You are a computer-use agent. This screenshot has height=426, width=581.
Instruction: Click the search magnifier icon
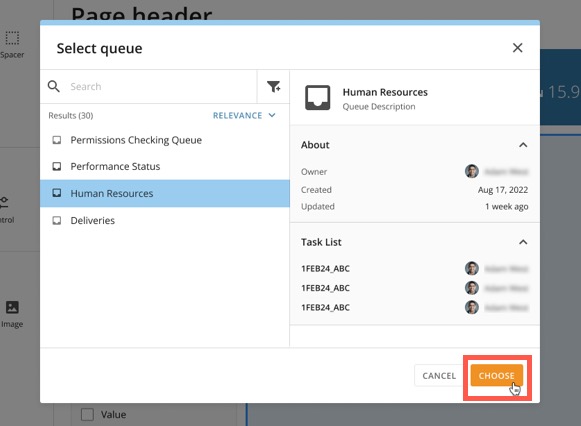[x=54, y=86]
